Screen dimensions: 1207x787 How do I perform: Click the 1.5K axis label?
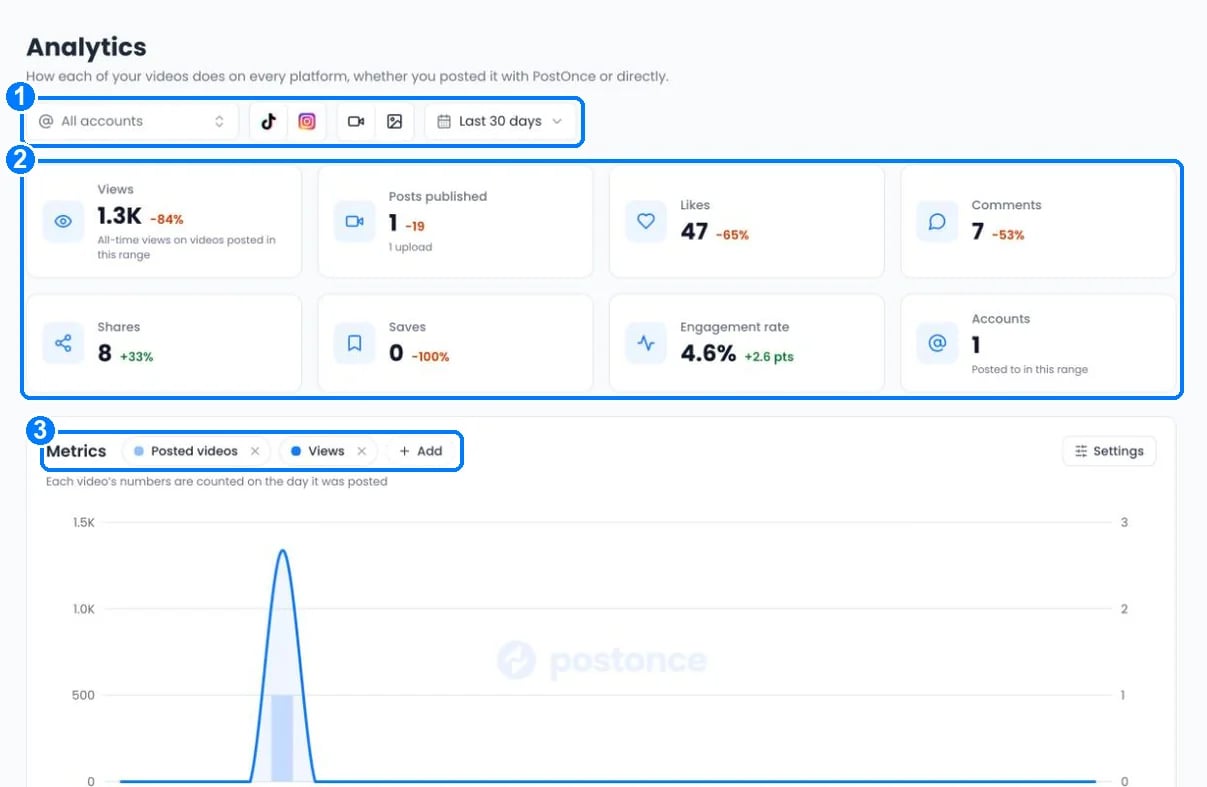tap(83, 522)
